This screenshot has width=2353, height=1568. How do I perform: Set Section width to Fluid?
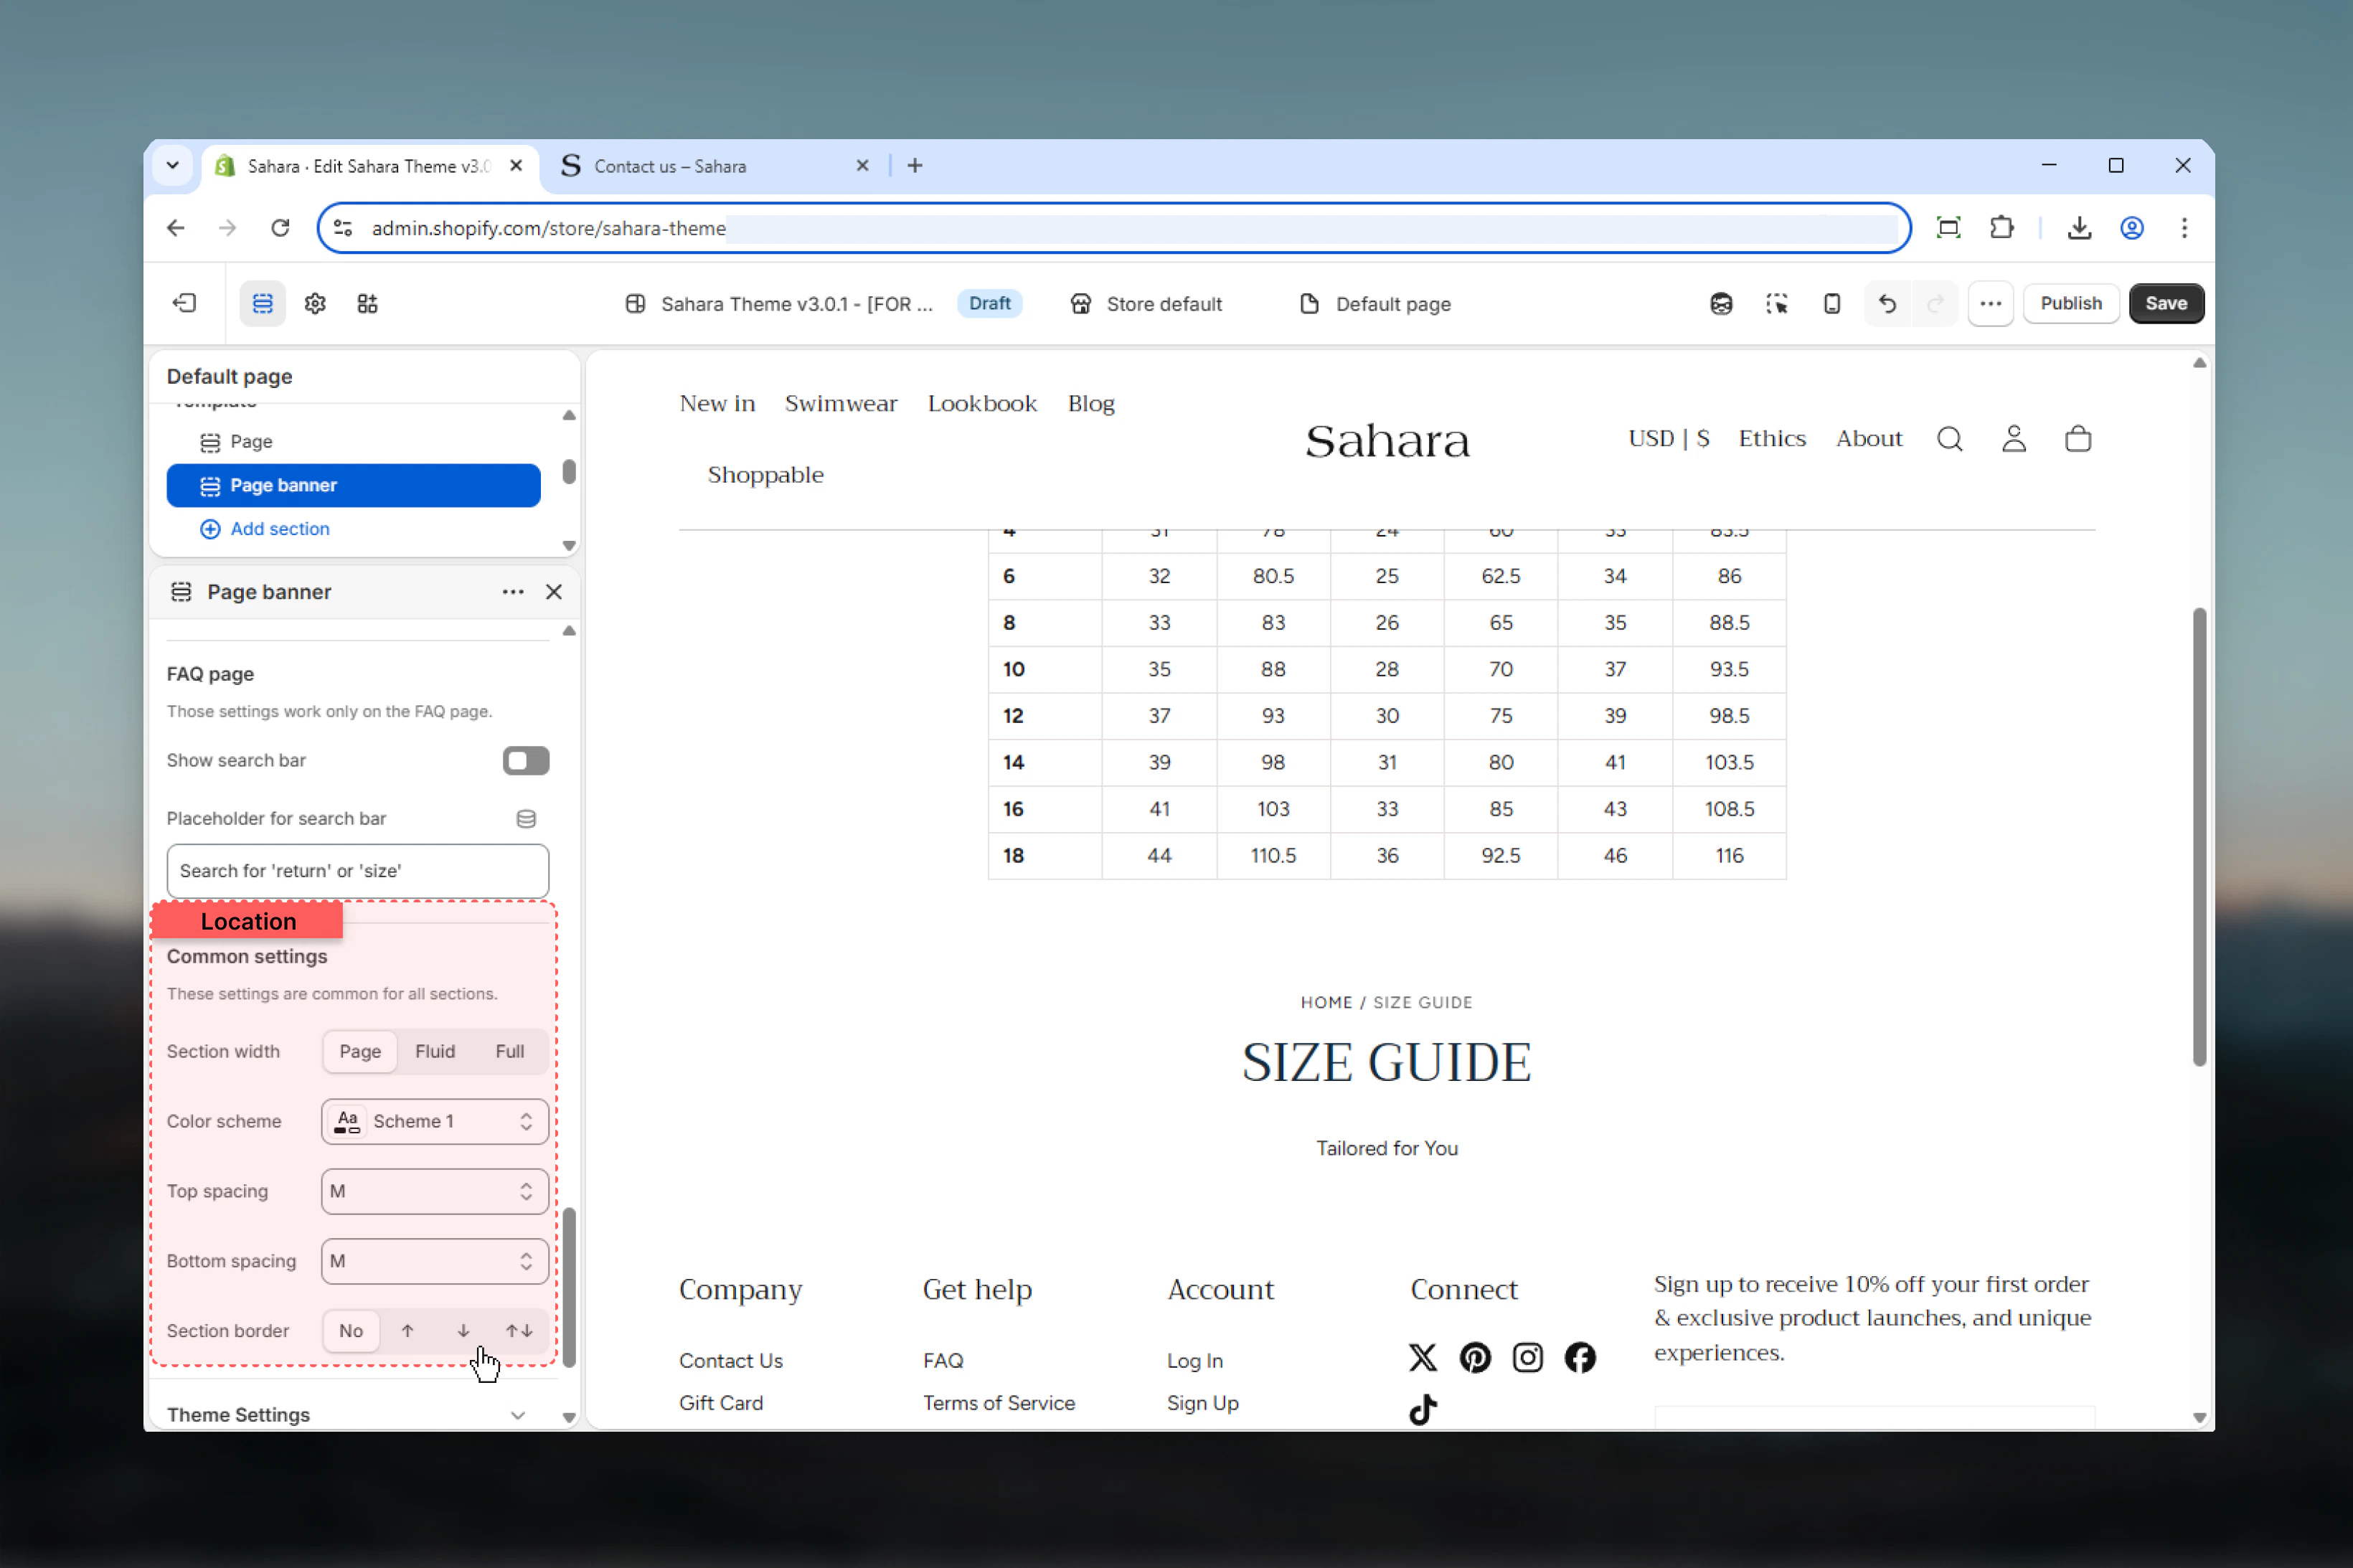[435, 1051]
